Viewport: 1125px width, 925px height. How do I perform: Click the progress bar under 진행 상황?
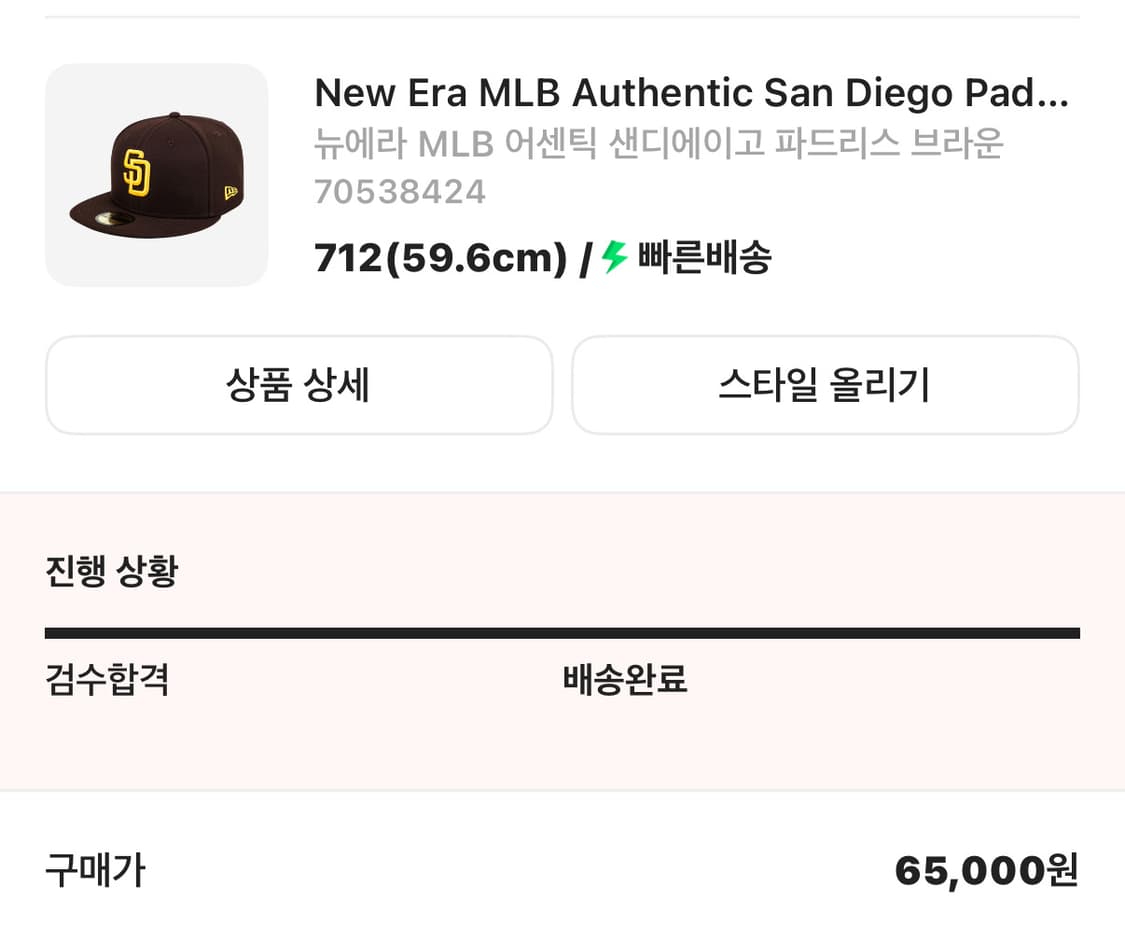point(562,632)
